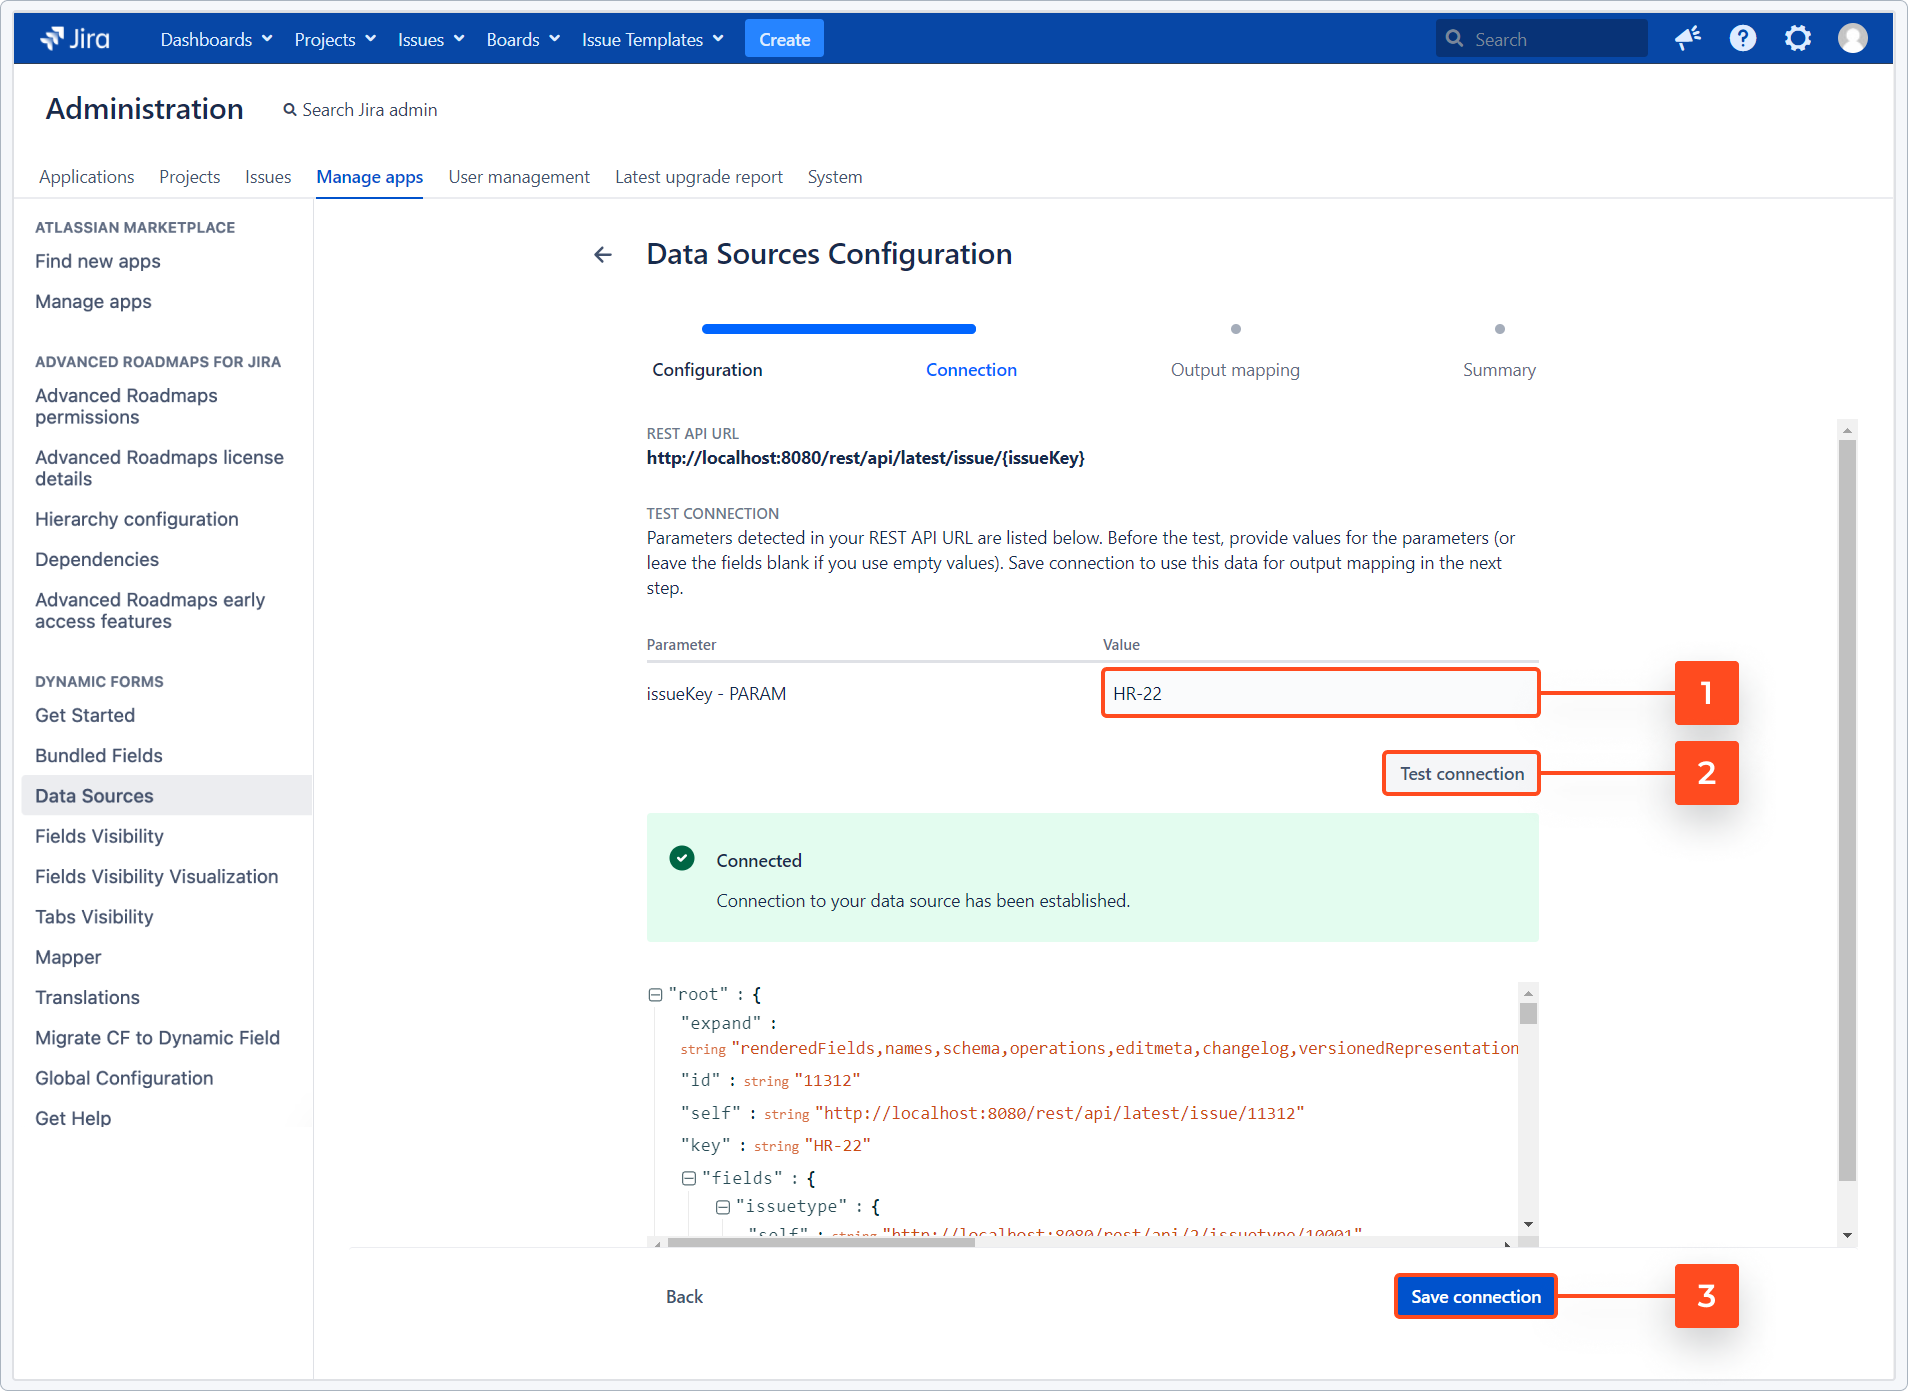Image resolution: width=1908 pixels, height=1391 pixels.
Task: Open Migrate CF to Dynamic Field
Action: [157, 1038]
